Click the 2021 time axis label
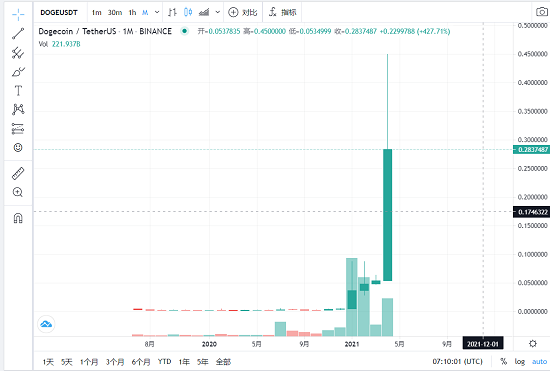 pyautogui.click(x=352, y=344)
